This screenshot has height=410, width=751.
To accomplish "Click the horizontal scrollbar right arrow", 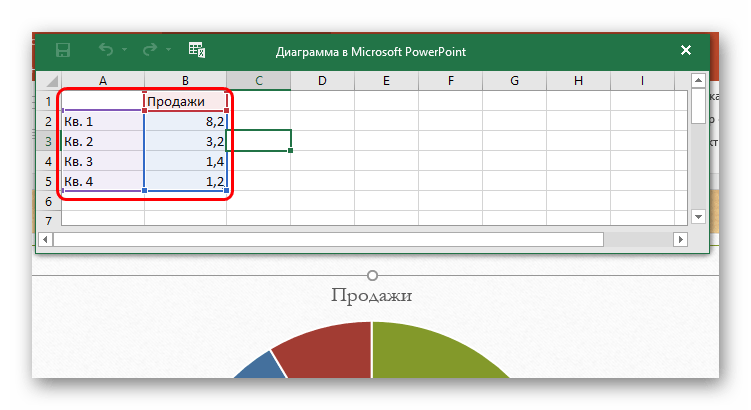I will [x=681, y=239].
